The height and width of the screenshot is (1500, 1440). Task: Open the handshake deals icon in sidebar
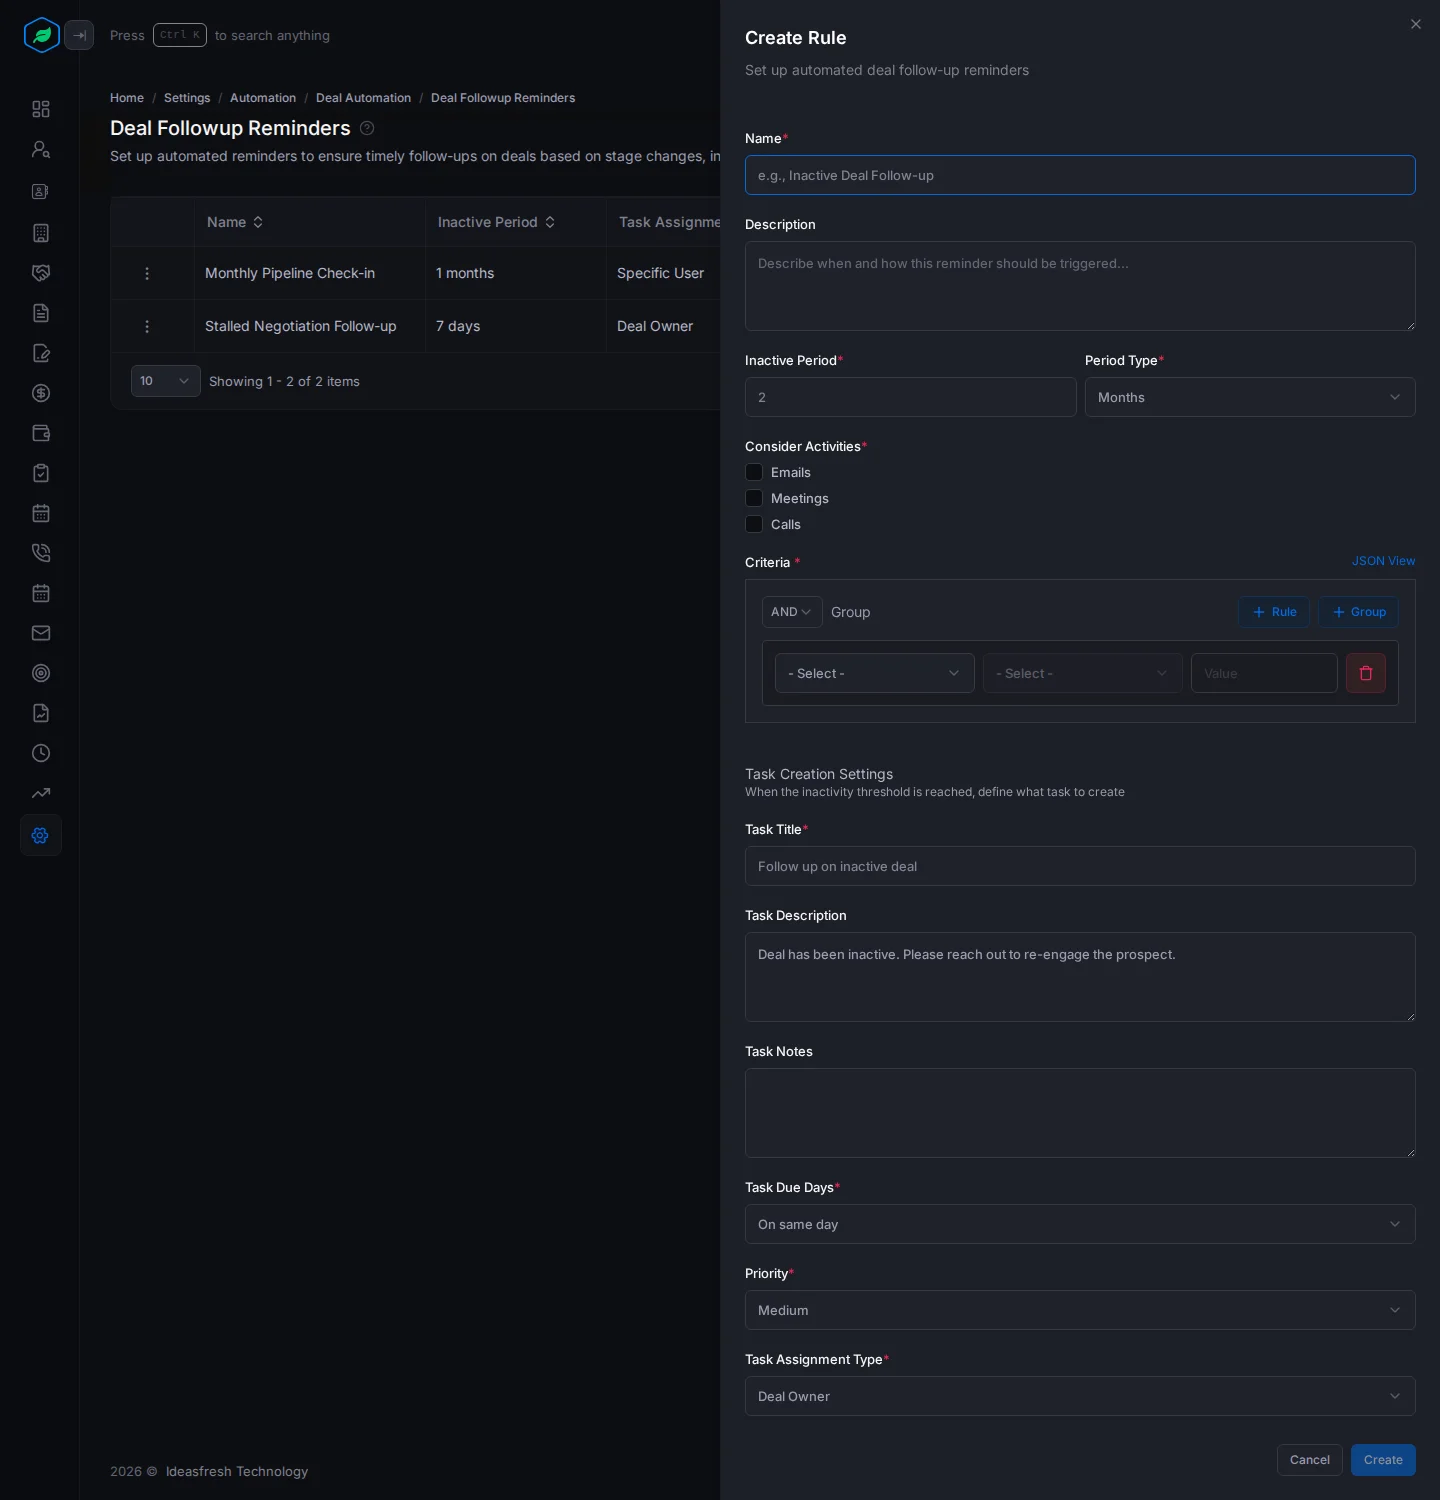[x=41, y=273]
